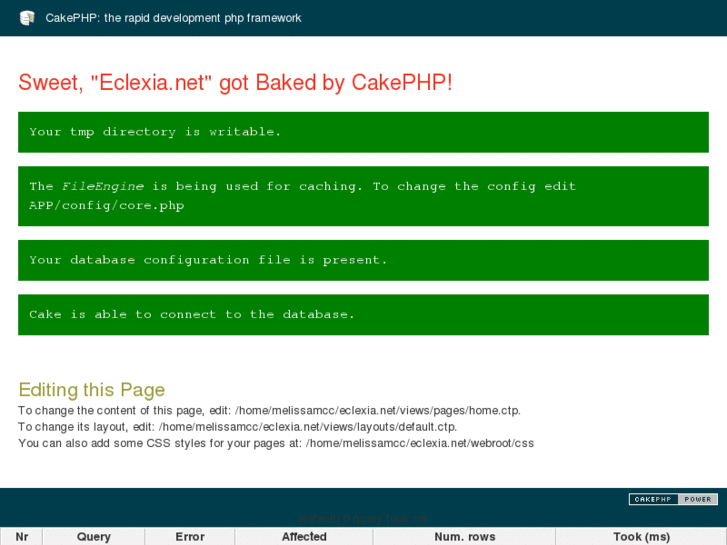Click the database configuration file present notice
This screenshot has height=545, width=727.
click(363, 260)
